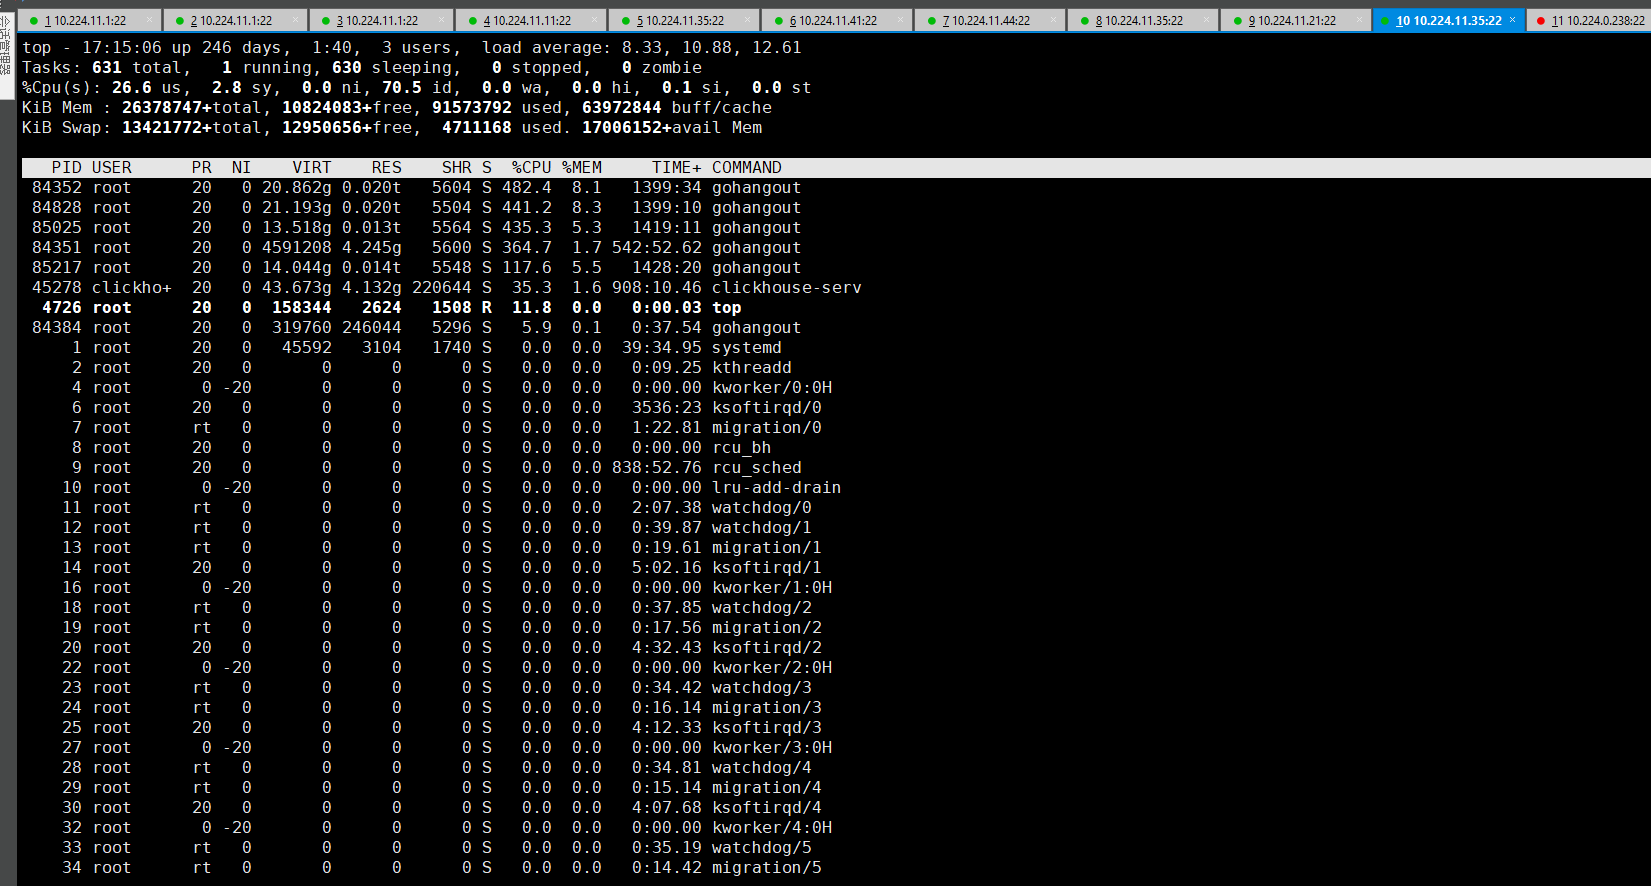The height and width of the screenshot is (886, 1651).
Task: Click the %CPU column header in top
Action: click(531, 168)
